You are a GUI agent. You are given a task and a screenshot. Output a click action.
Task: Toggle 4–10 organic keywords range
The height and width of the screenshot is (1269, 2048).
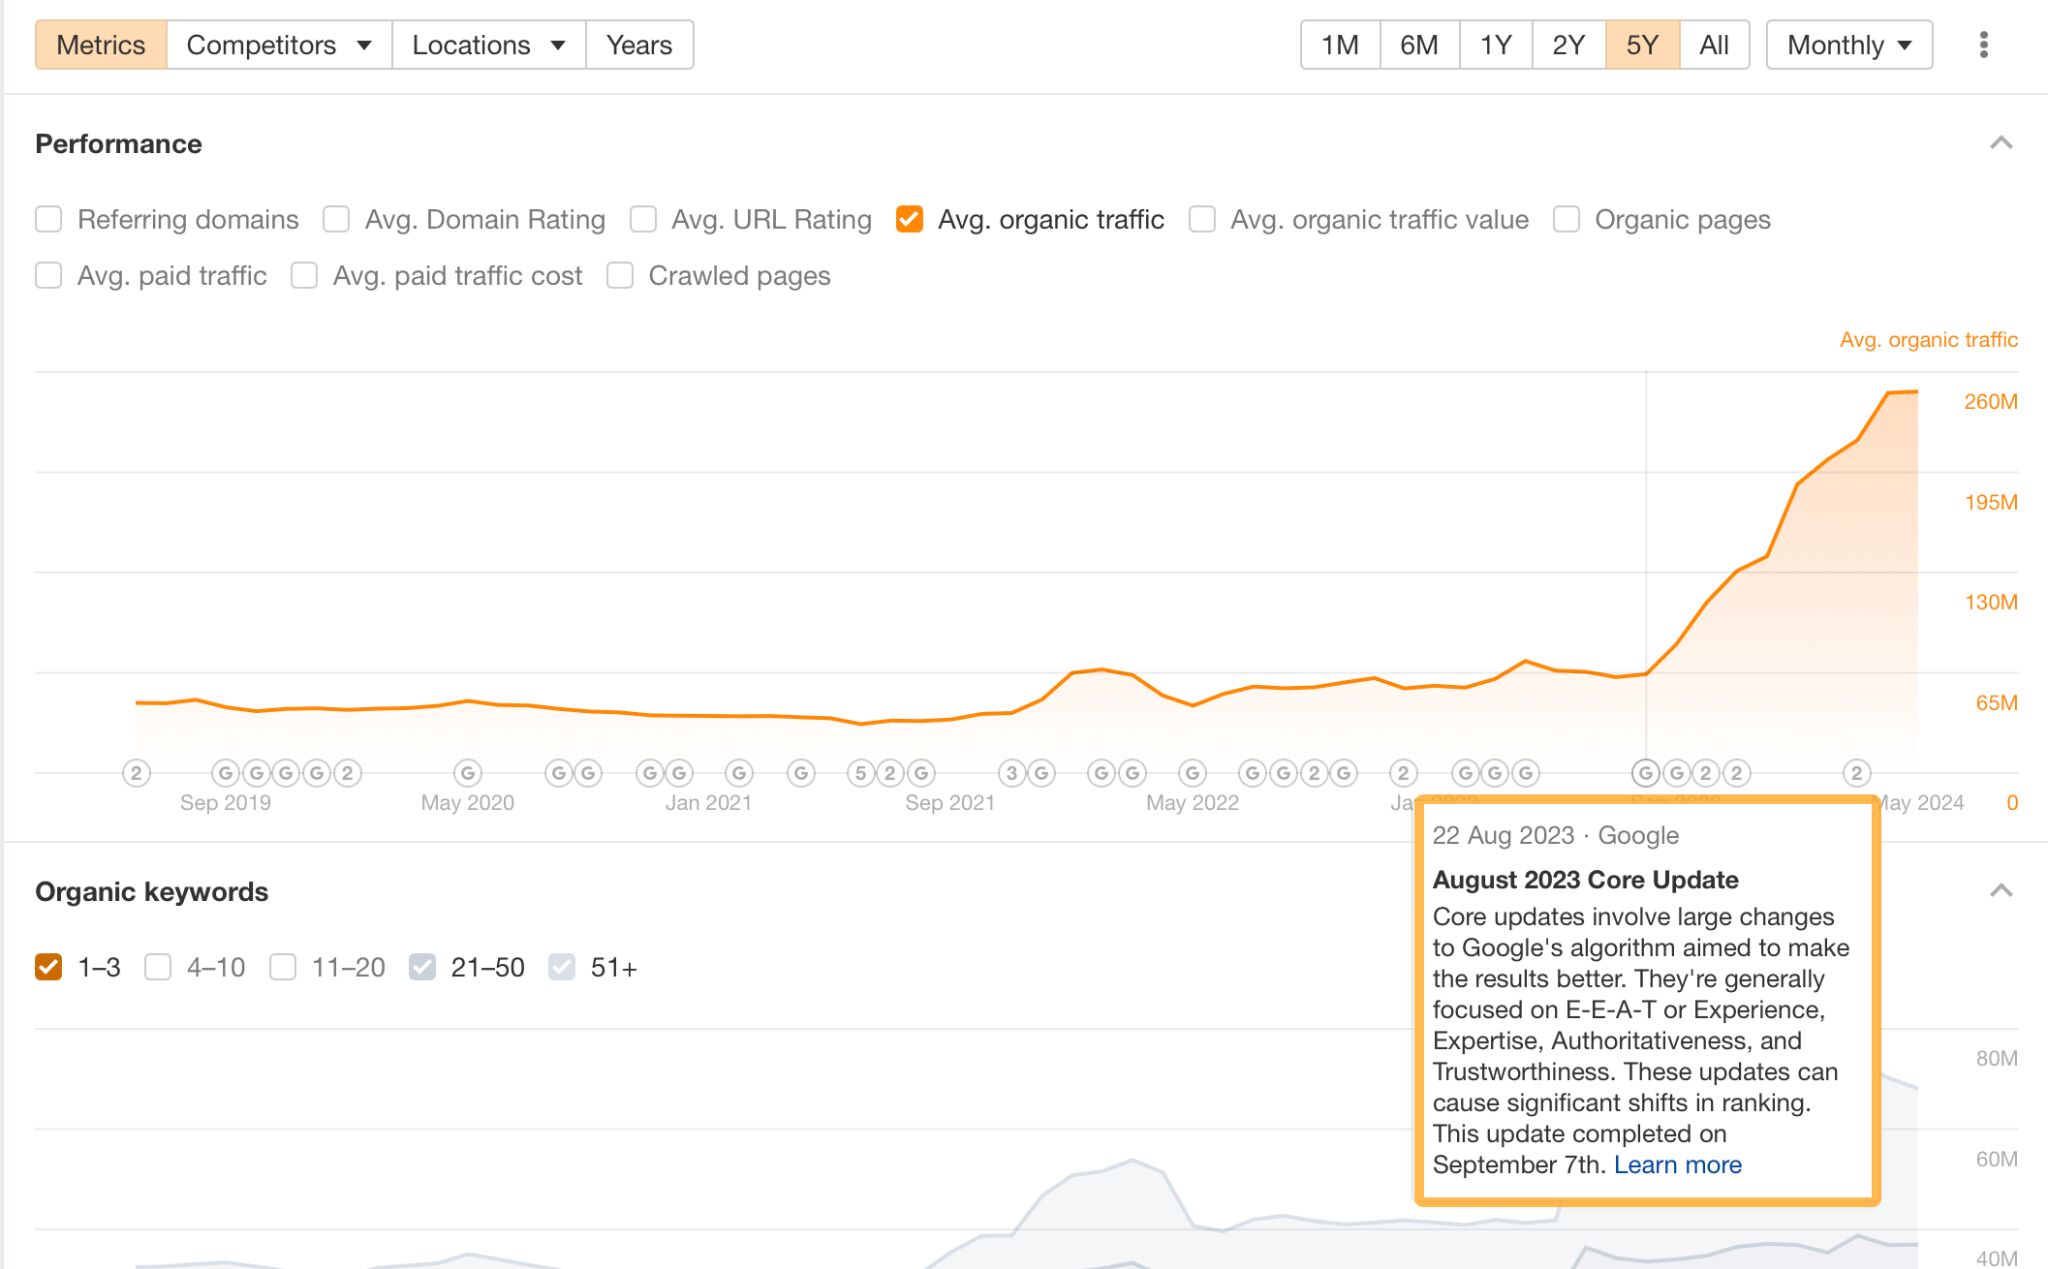click(158, 966)
